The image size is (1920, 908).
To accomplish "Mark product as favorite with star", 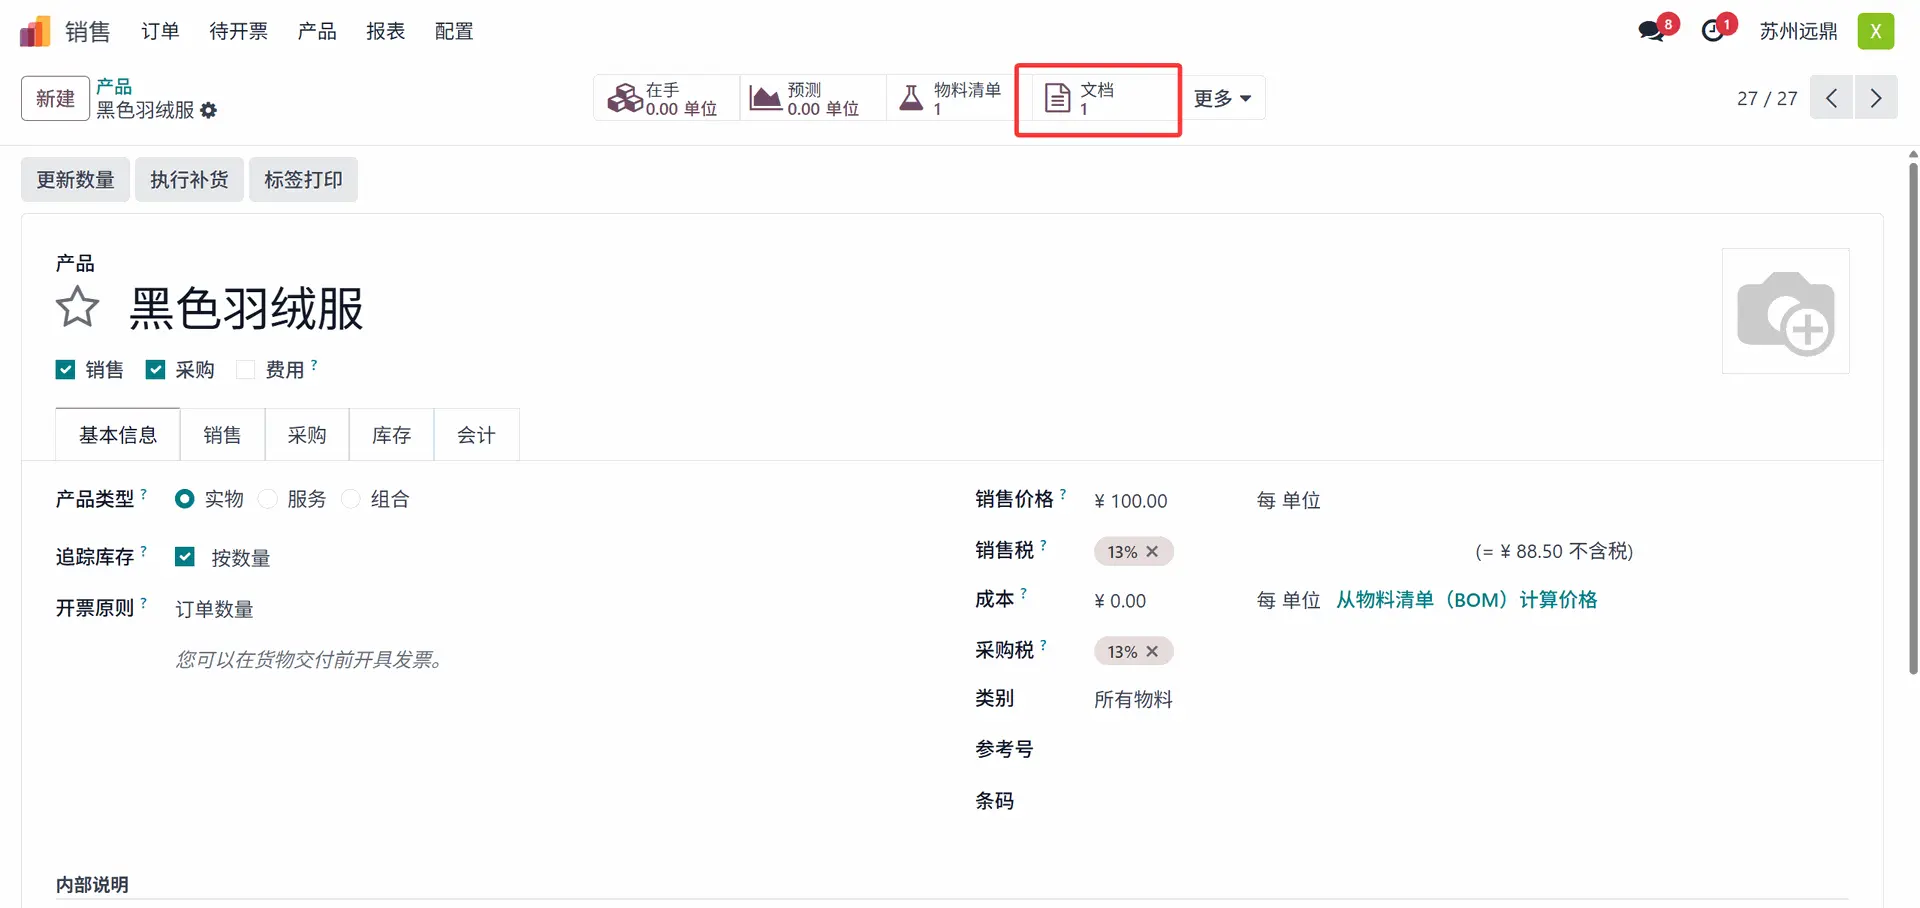I will pos(77,307).
